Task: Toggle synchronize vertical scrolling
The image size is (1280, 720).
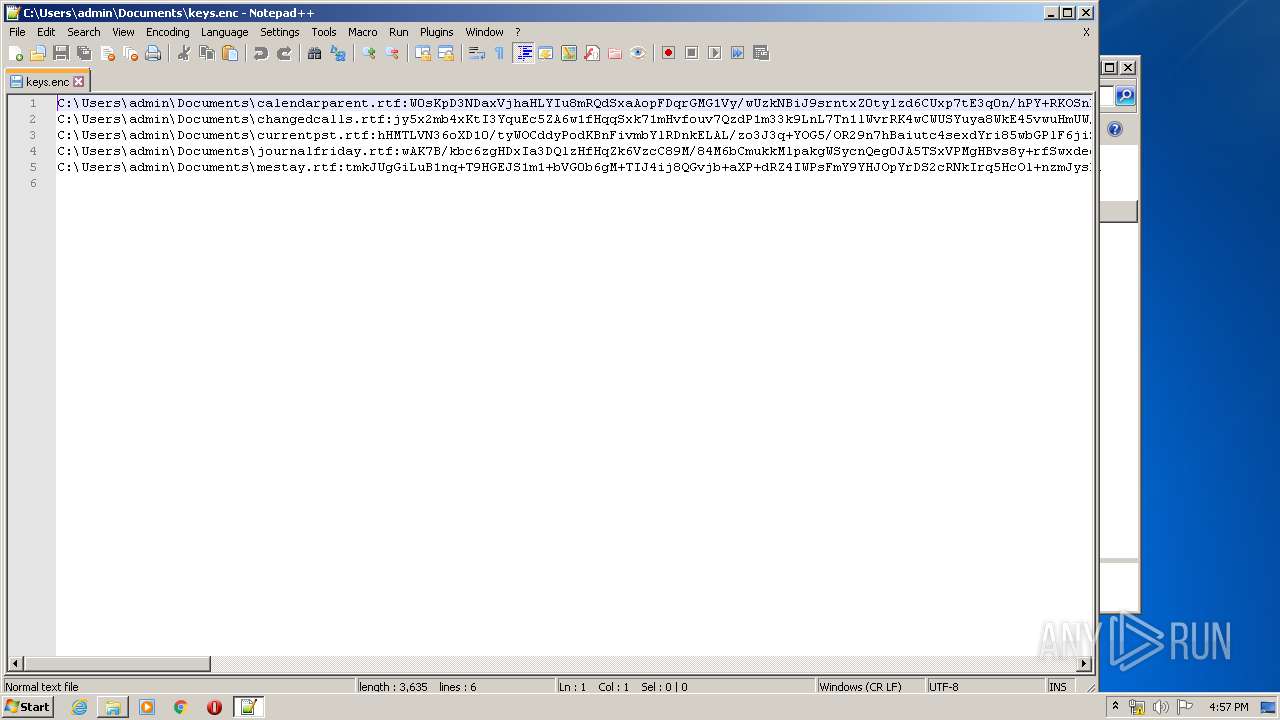Action: pos(423,53)
